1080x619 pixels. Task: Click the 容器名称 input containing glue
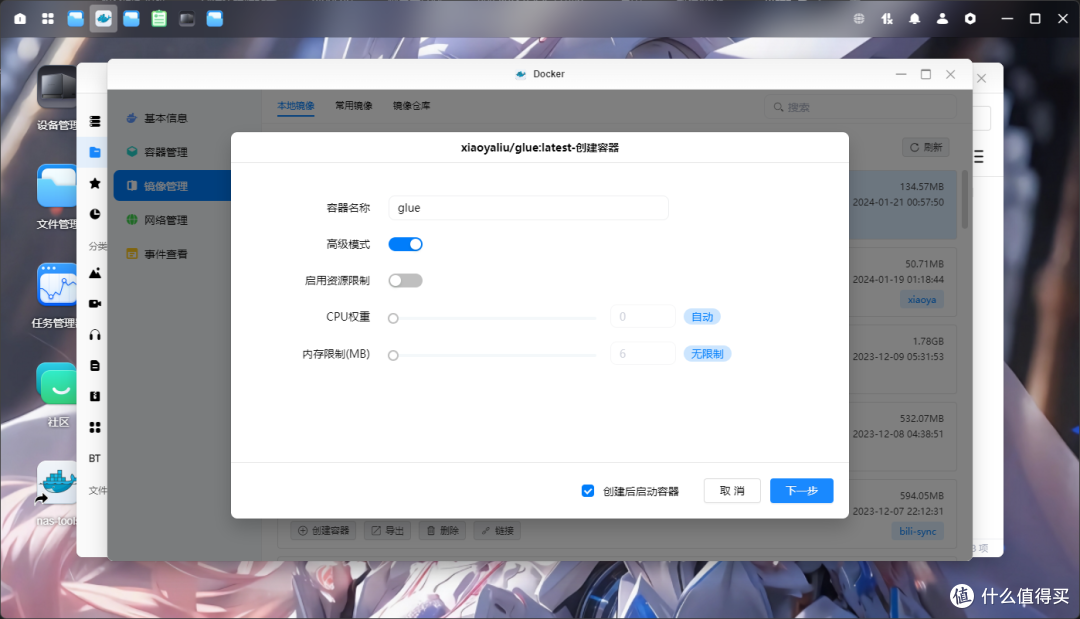tap(528, 208)
